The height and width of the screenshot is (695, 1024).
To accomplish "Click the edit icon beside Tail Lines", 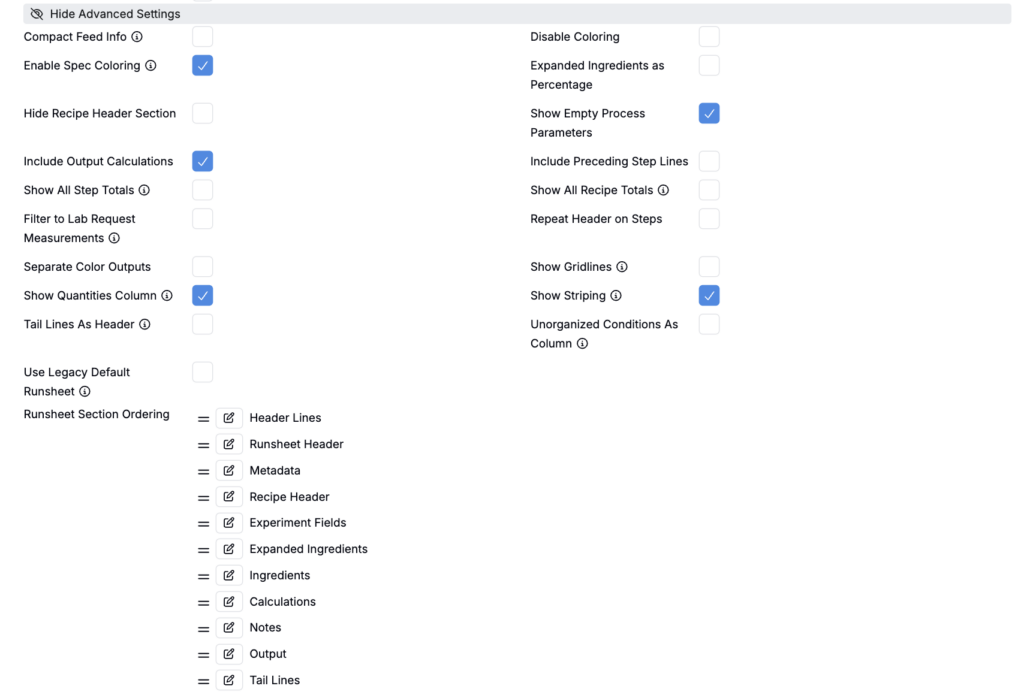I will pos(229,680).
